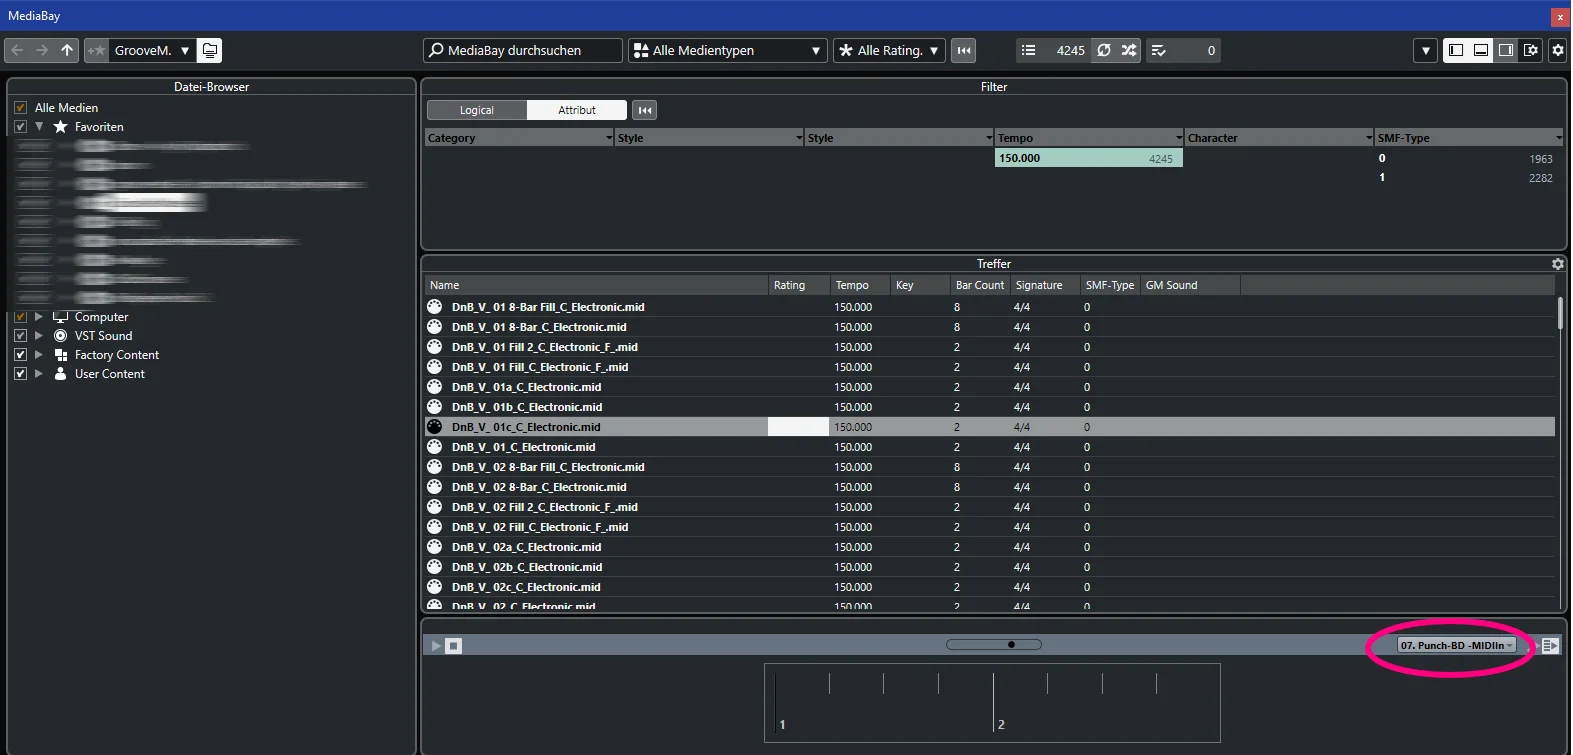Click the align beats to project icon
The image size is (1573, 755).
point(1550,646)
